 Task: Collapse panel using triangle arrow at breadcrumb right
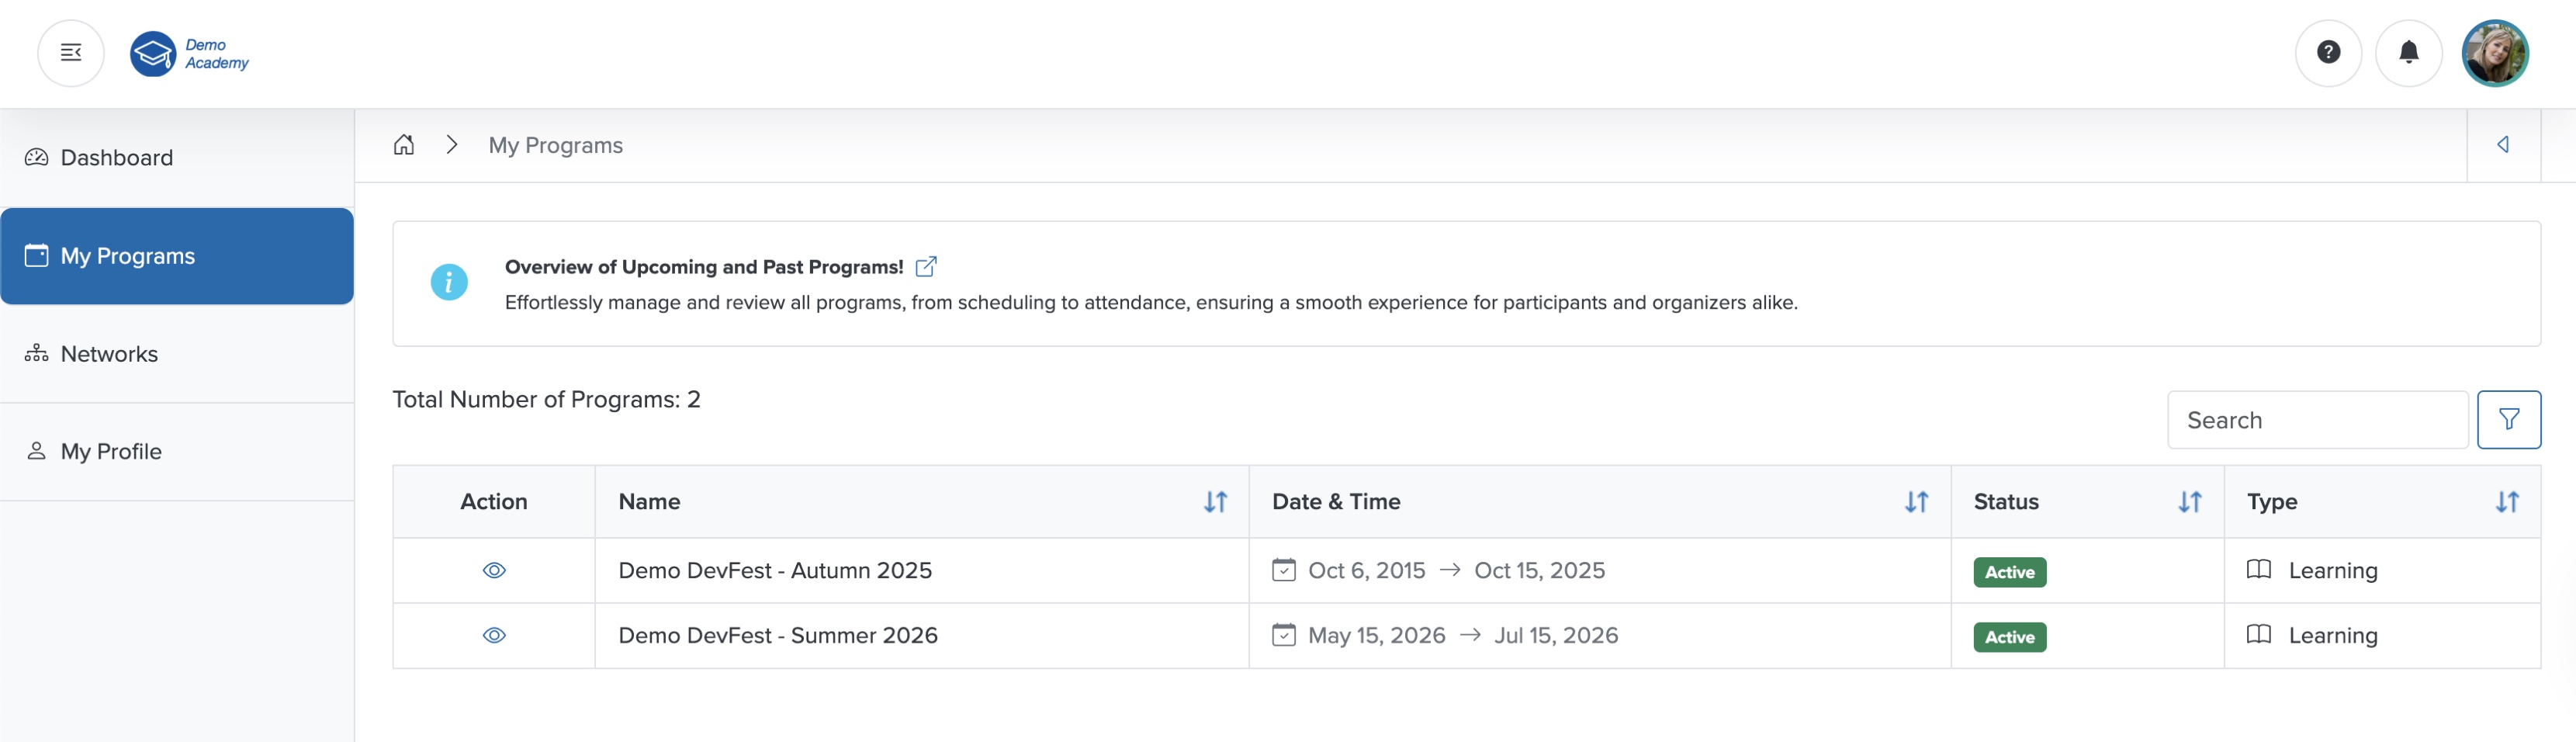click(x=2502, y=145)
